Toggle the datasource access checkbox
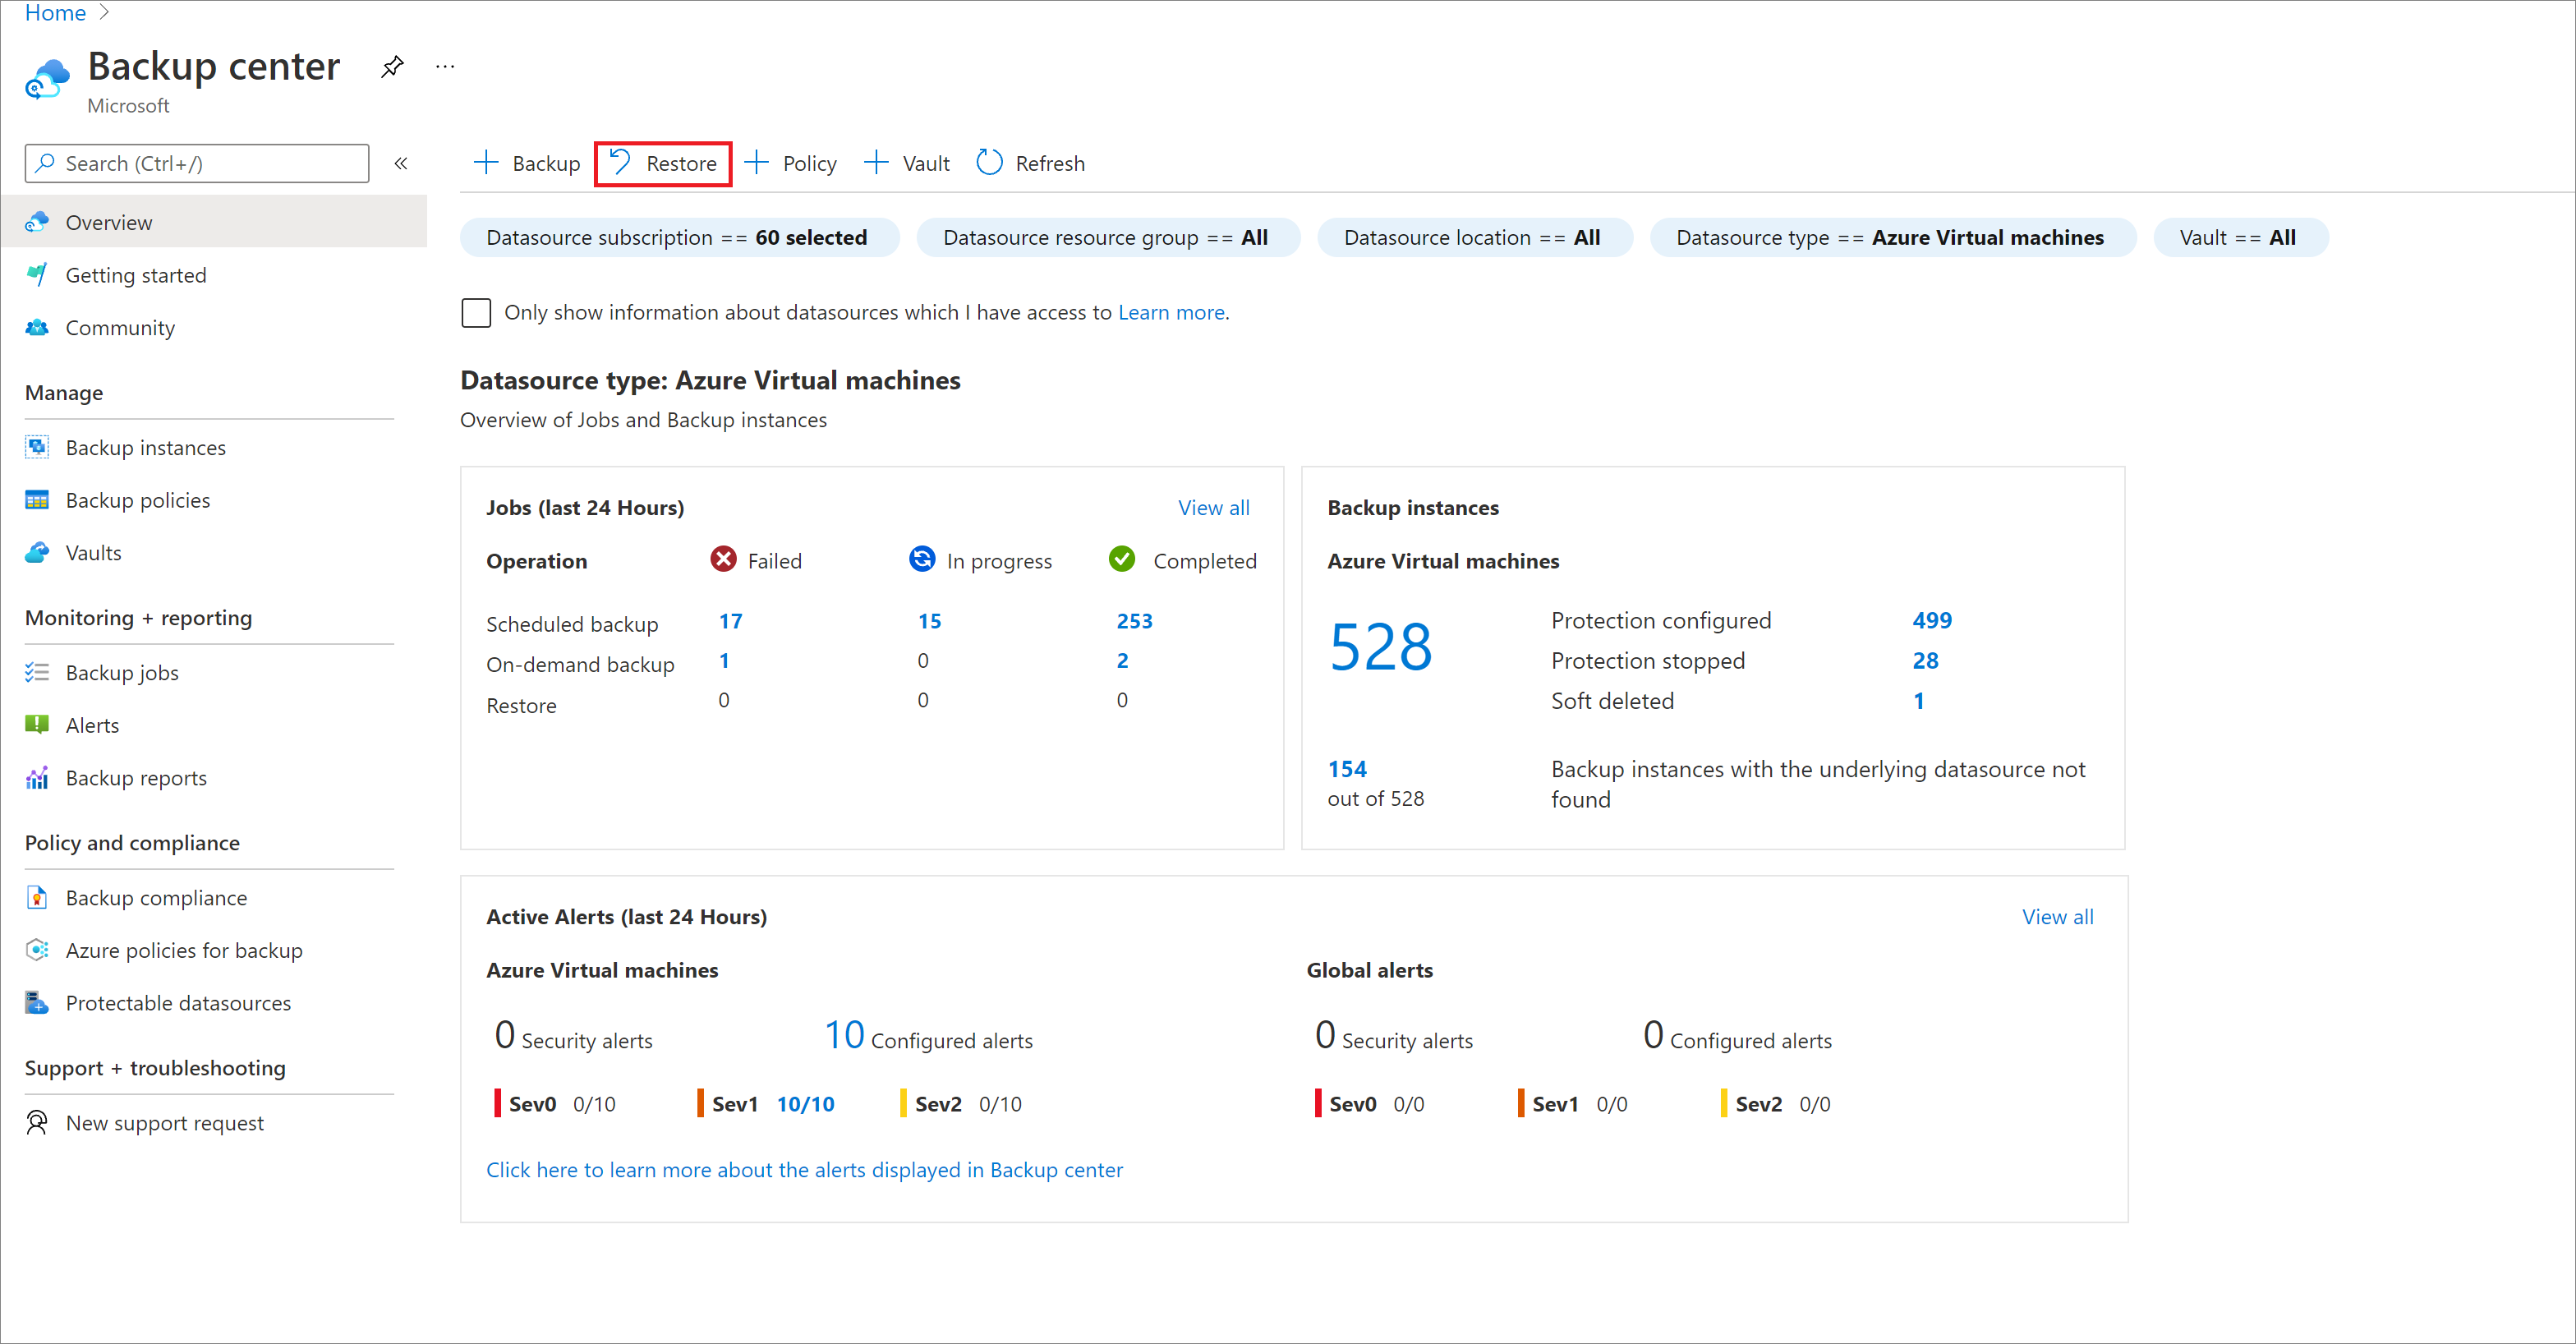 [479, 311]
